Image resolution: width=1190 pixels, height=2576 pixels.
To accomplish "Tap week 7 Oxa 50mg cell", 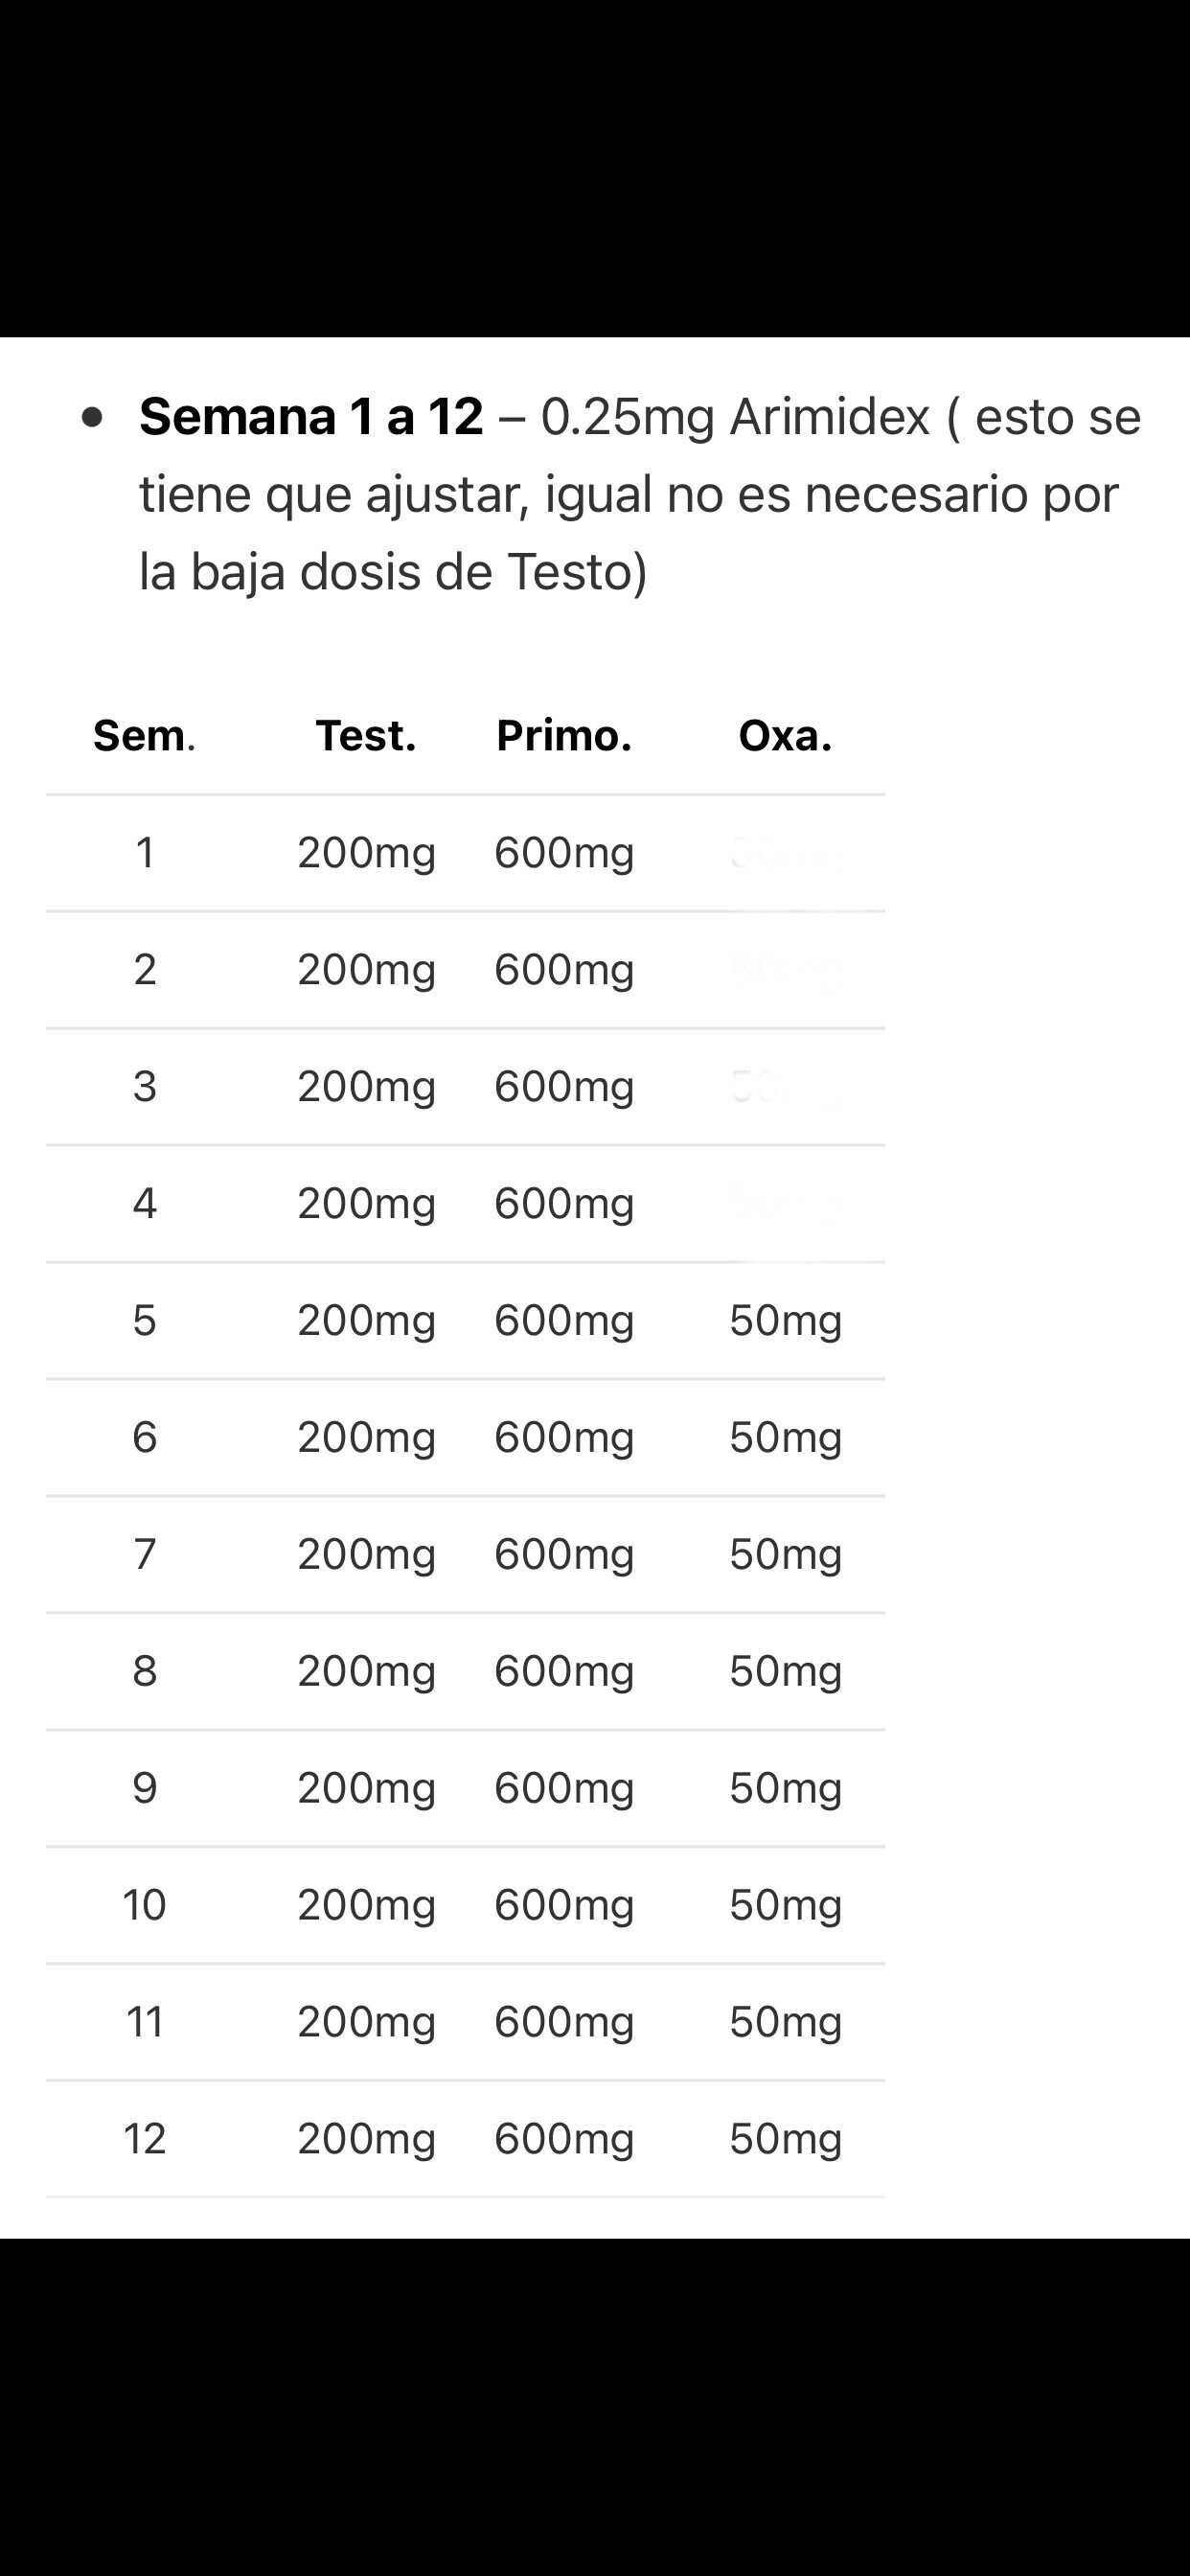I will (x=785, y=1554).
